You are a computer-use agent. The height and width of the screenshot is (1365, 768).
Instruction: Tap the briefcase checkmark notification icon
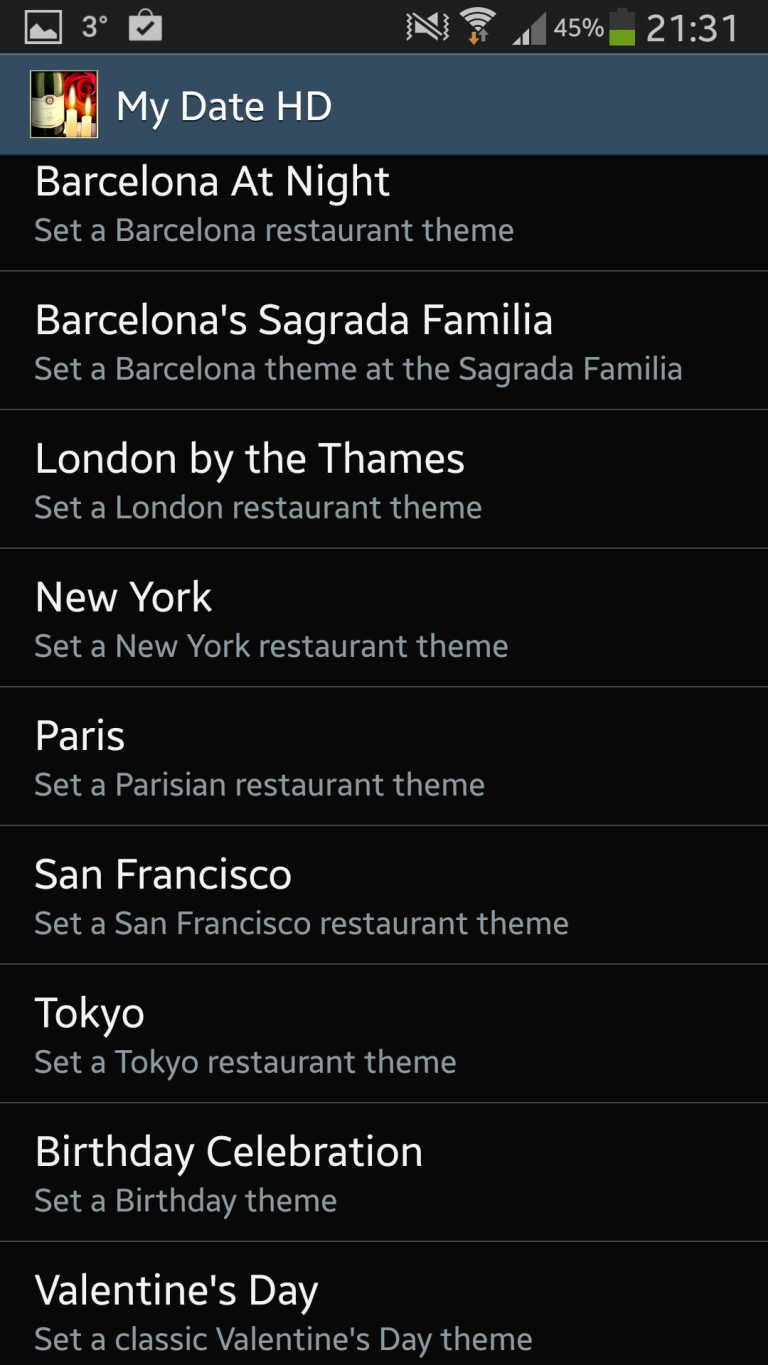[x=146, y=26]
